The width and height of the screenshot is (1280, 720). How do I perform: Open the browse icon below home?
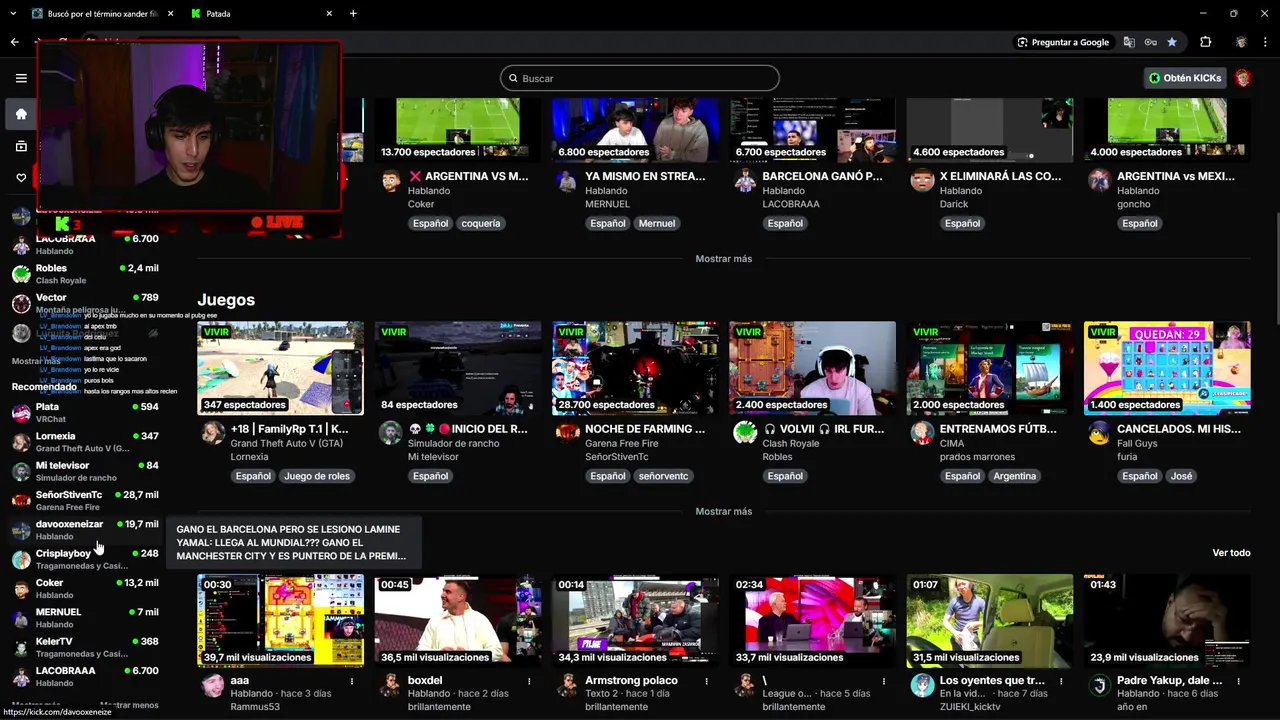21,146
